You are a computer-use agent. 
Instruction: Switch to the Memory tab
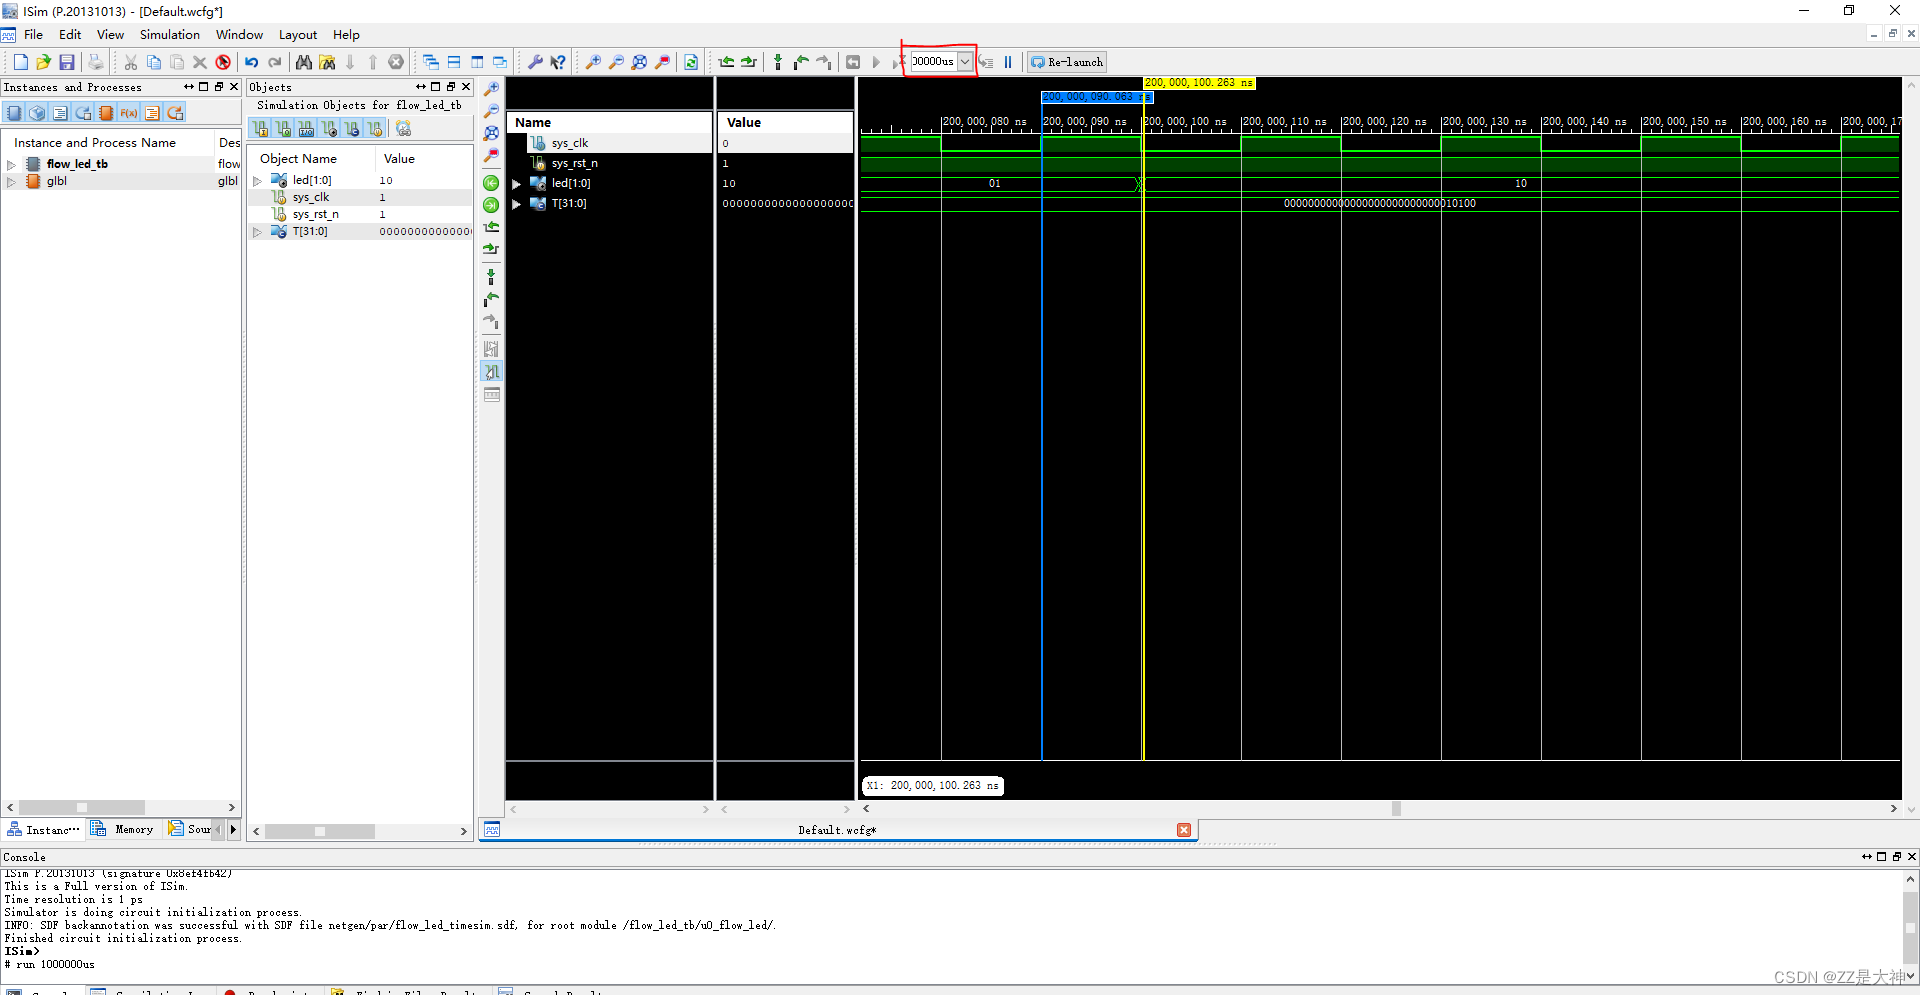[x=123, y=829]
